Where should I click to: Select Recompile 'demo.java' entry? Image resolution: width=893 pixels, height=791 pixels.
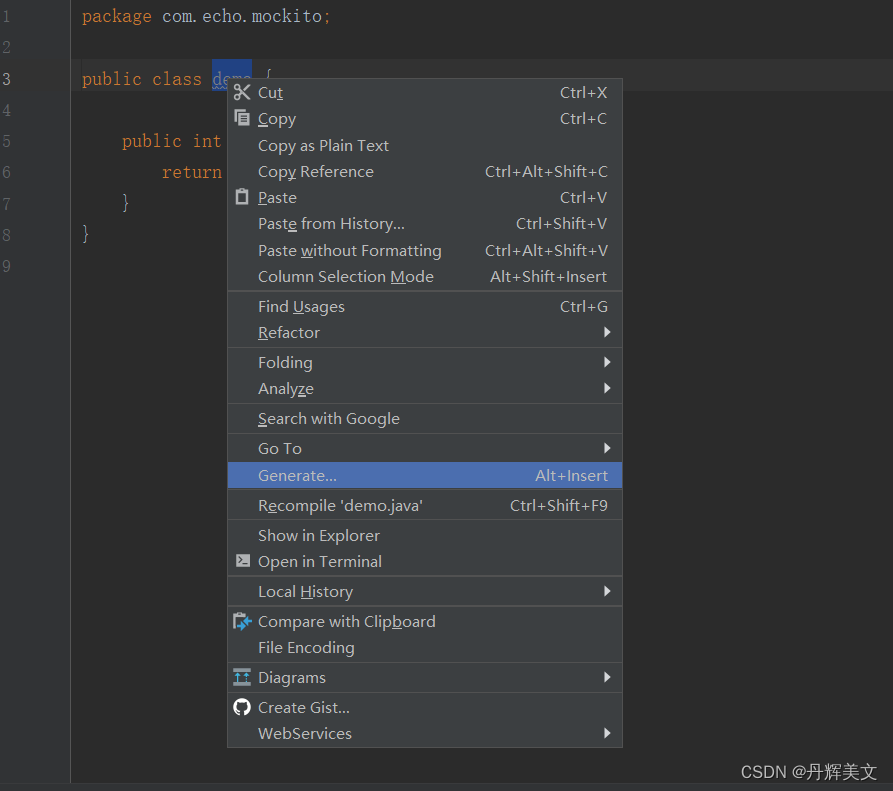click(340, 505)
